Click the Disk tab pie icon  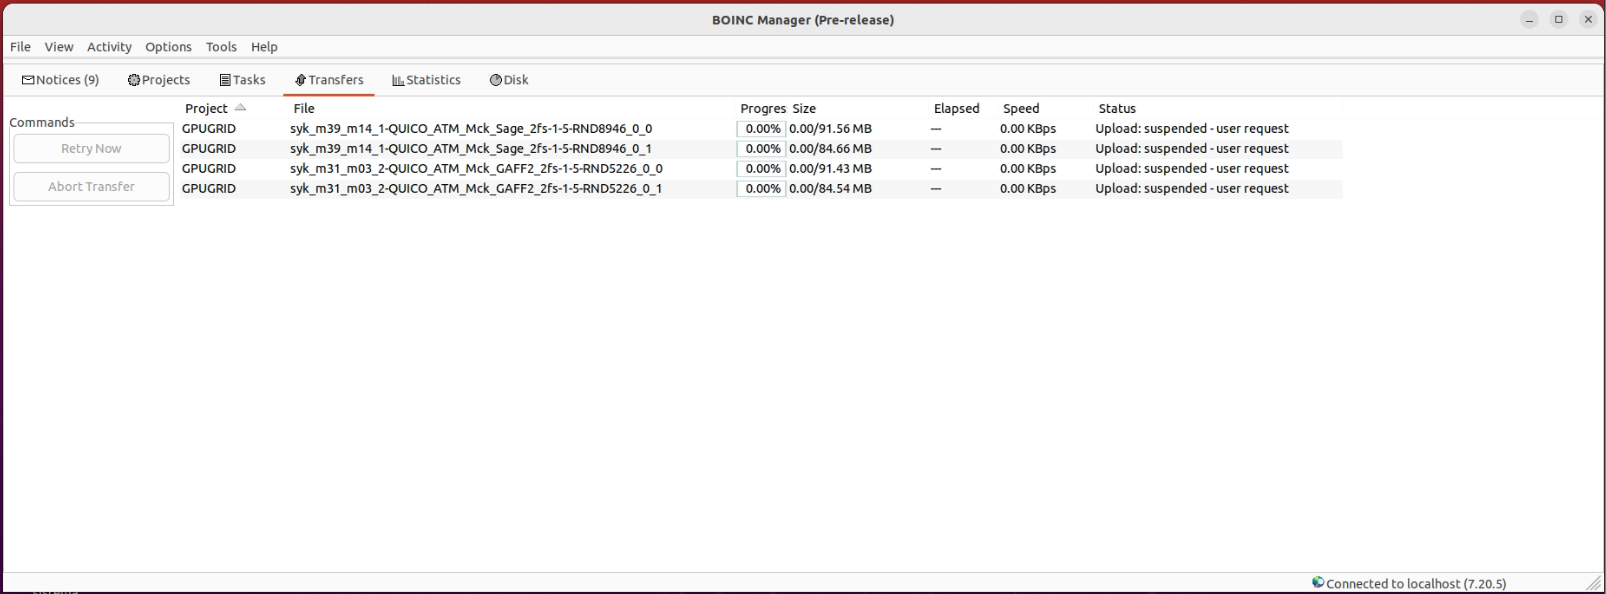pos(495,80)
